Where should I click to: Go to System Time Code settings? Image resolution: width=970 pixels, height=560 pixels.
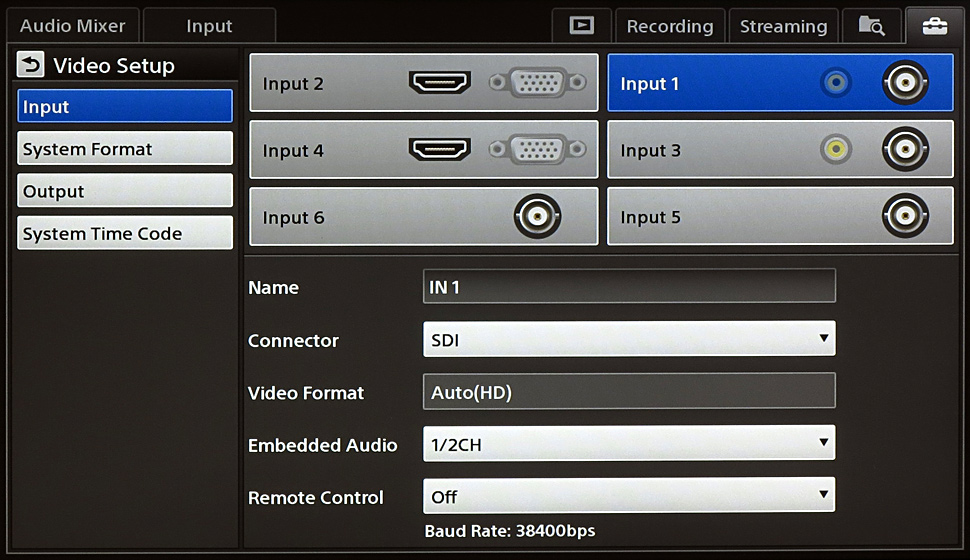[x=125, y=233]
